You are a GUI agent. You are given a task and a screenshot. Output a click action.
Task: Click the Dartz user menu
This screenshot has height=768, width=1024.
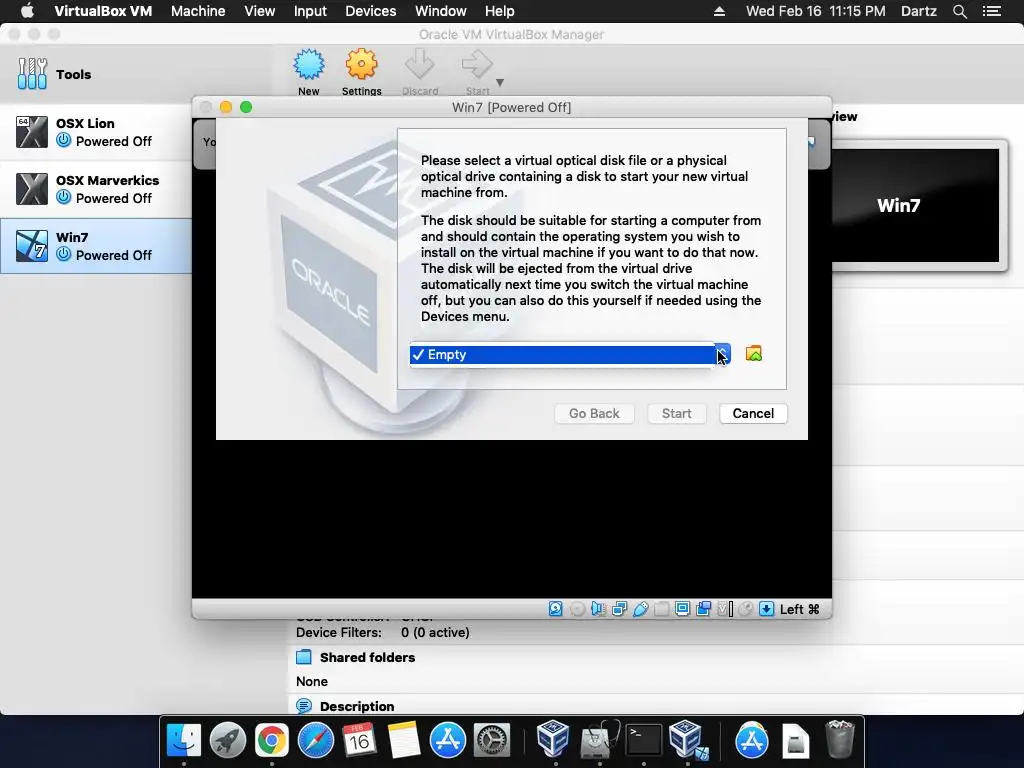918,11
